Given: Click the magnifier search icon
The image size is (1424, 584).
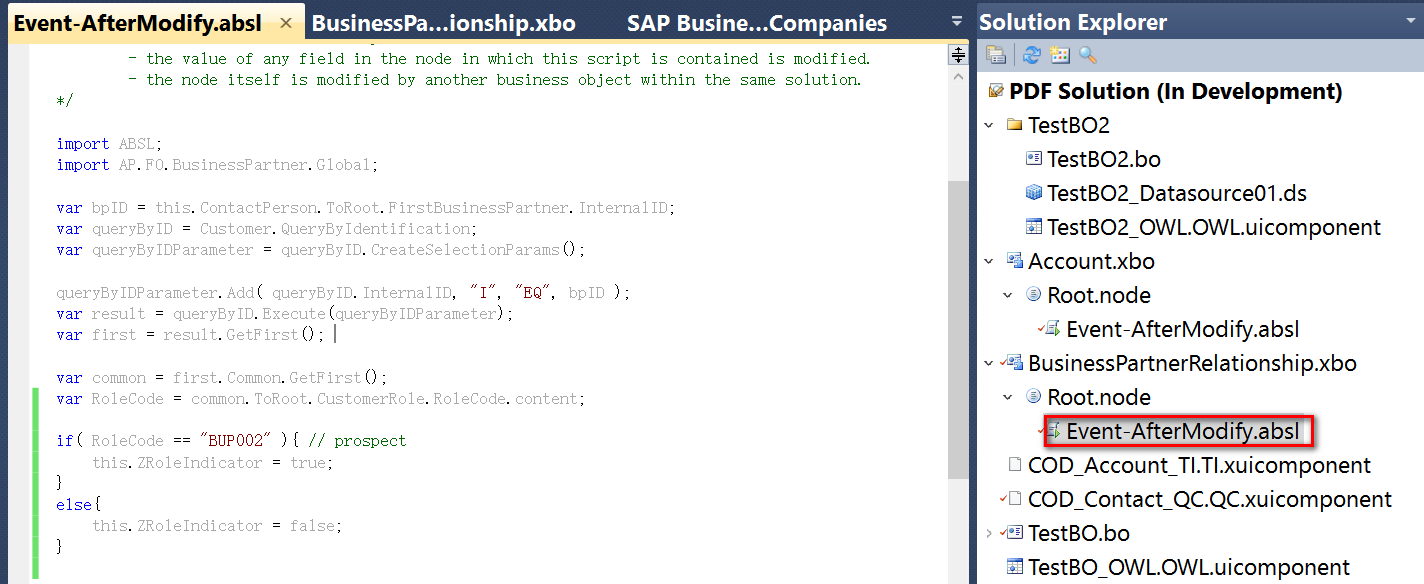Looking at the screenshot, I should [1087, 55].
